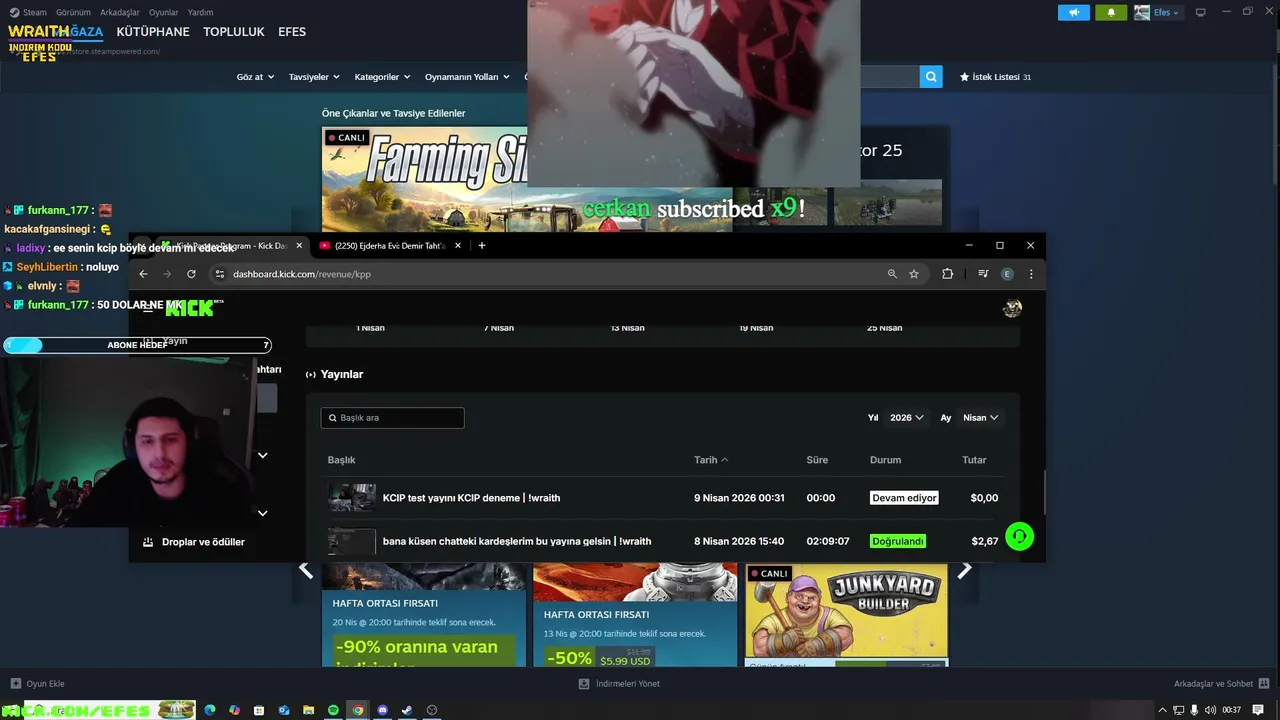
Task: Expand Steam Tavsiyeler menu
Action: [314, 77]
